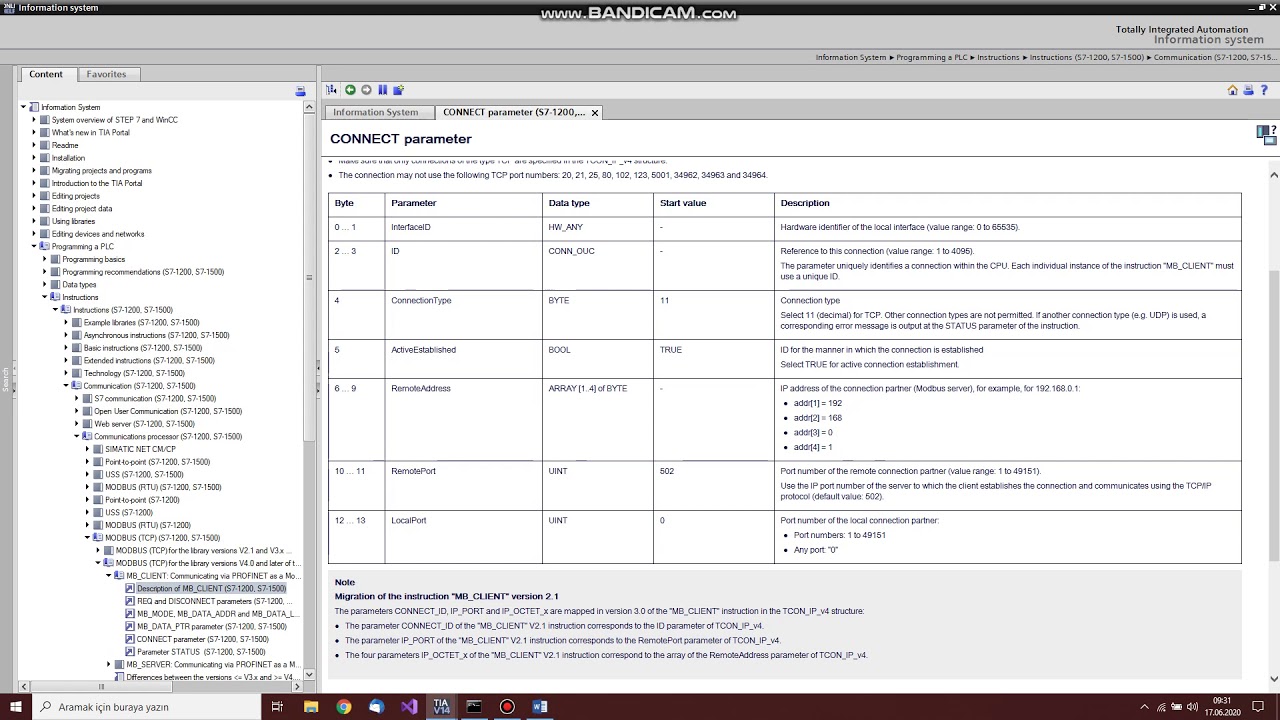
Task: Click the ActiveEstablished parameter cell
Action: [x=464, y=358]
